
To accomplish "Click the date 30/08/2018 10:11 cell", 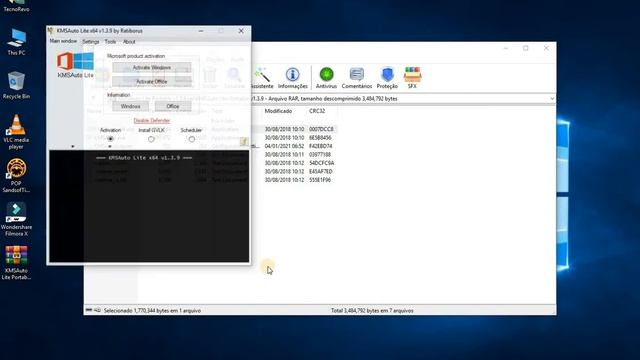I will point(284,154).
